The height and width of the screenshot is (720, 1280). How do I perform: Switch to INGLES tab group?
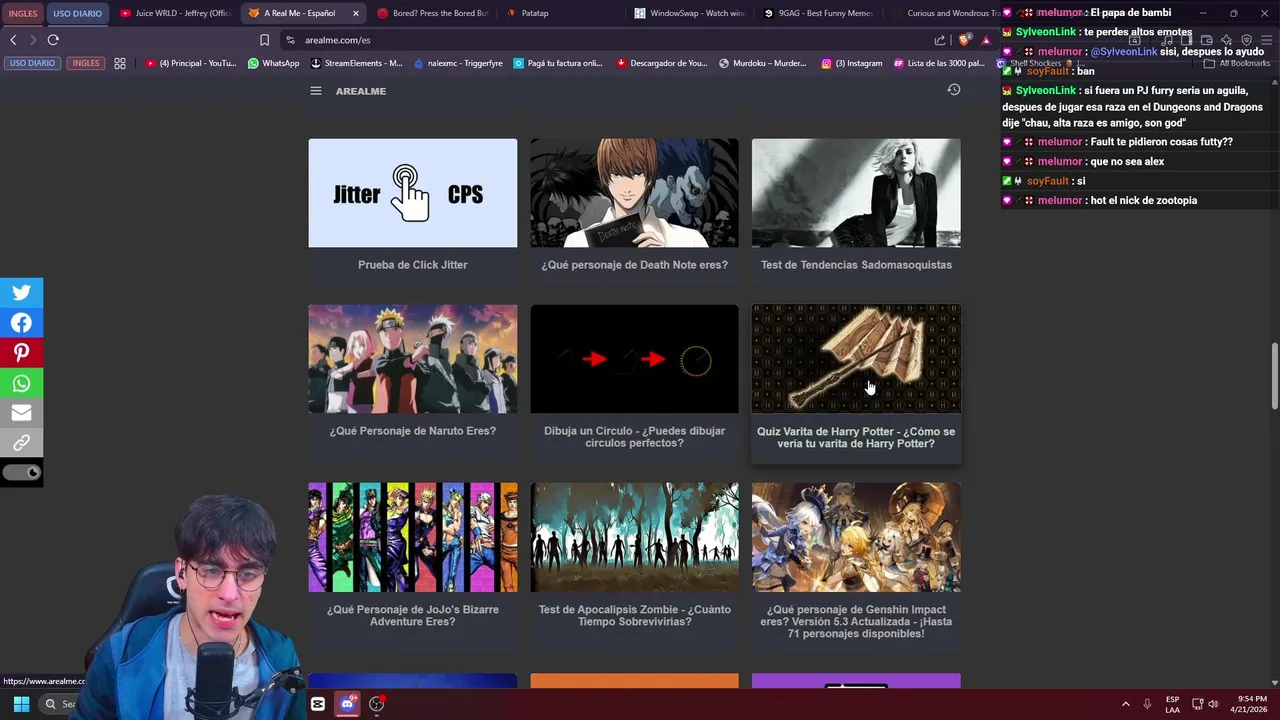[x=22, y=13]
